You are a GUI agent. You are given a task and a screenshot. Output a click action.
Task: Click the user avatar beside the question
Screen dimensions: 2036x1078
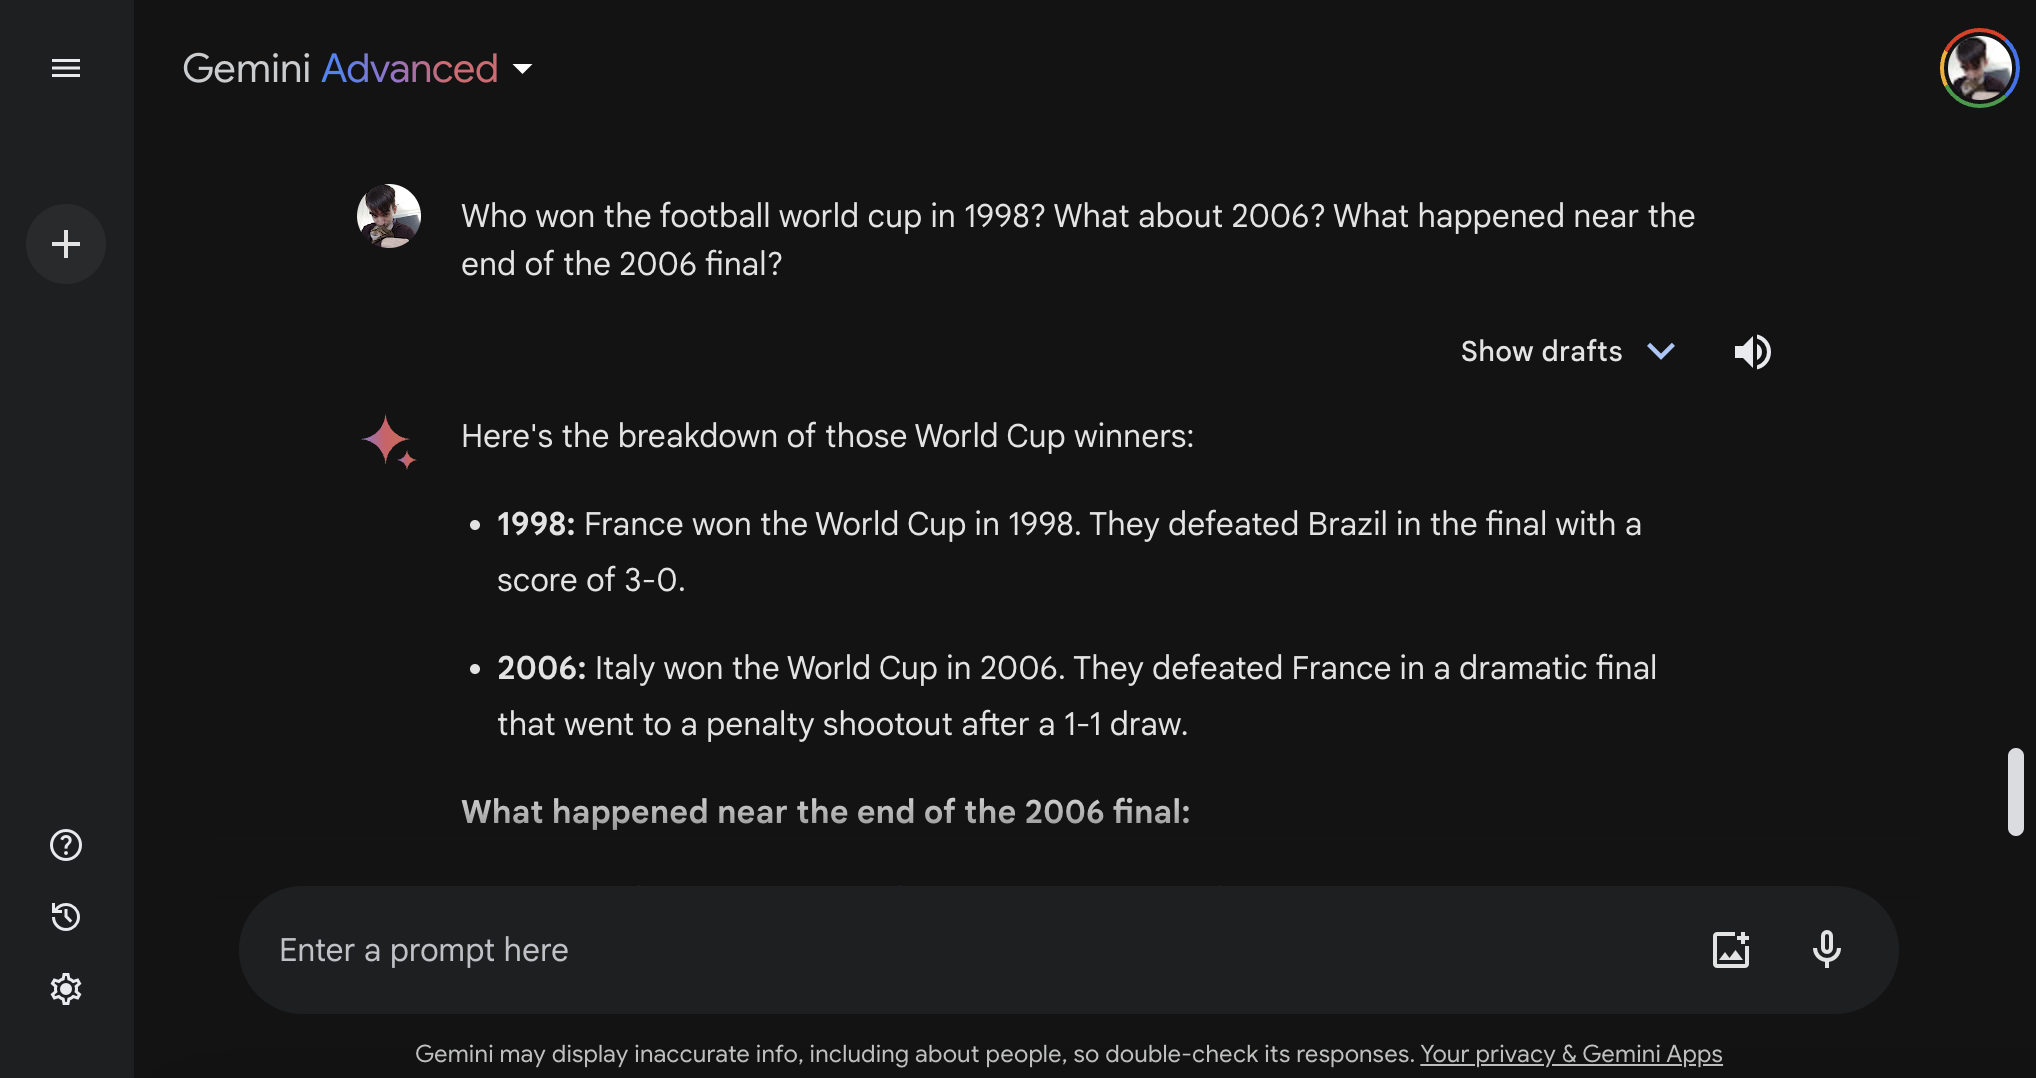pos(389,216)
